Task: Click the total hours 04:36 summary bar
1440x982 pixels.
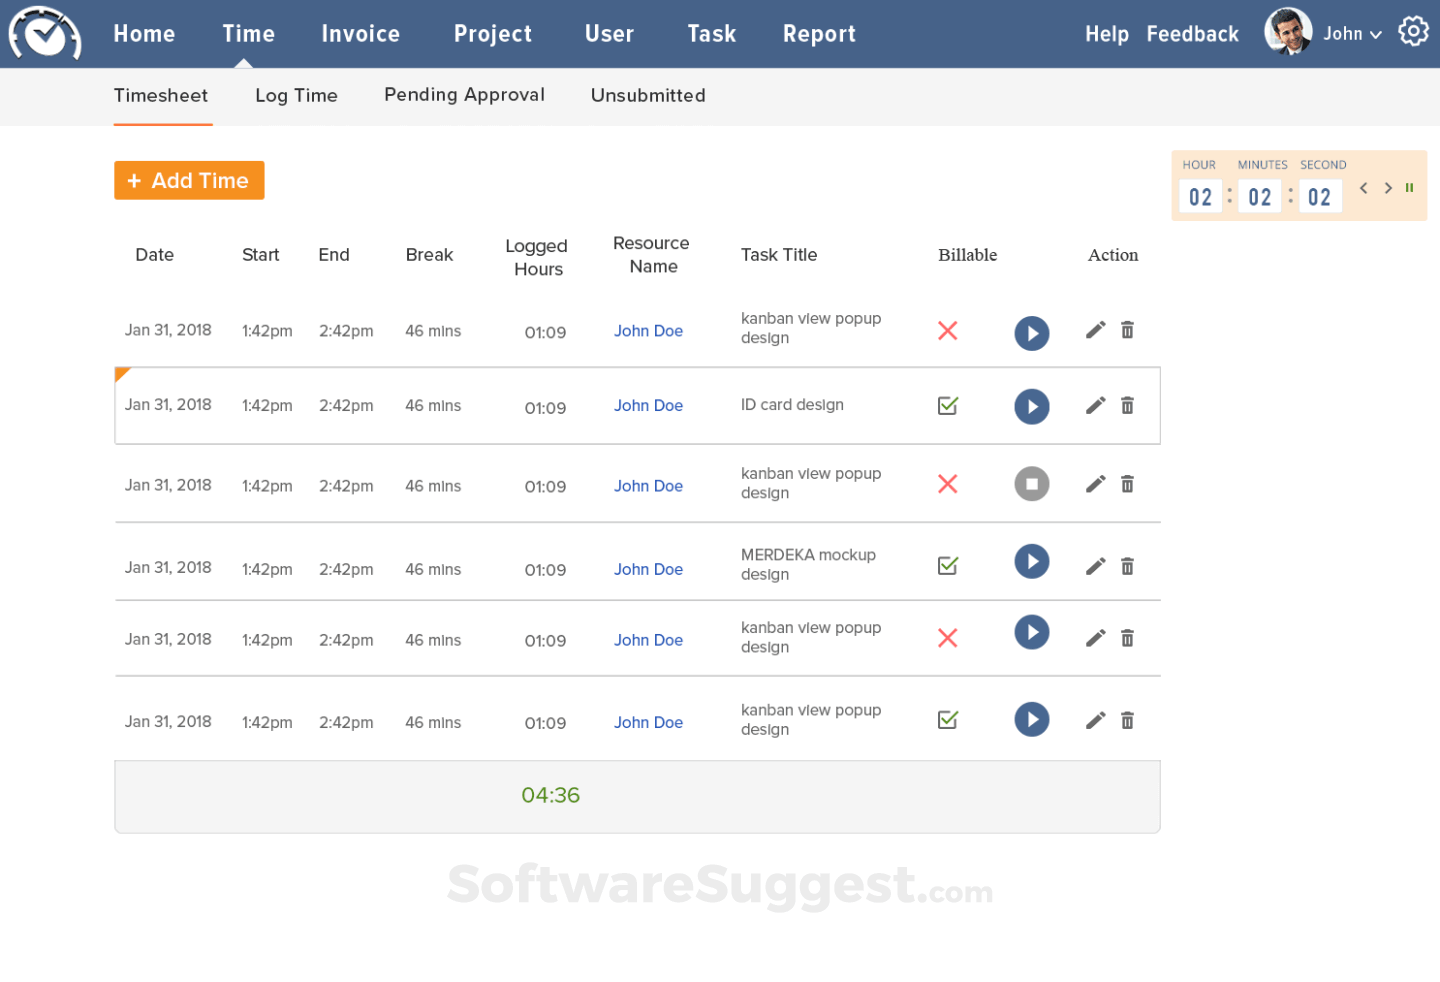Action: click(x=551, y=795)
